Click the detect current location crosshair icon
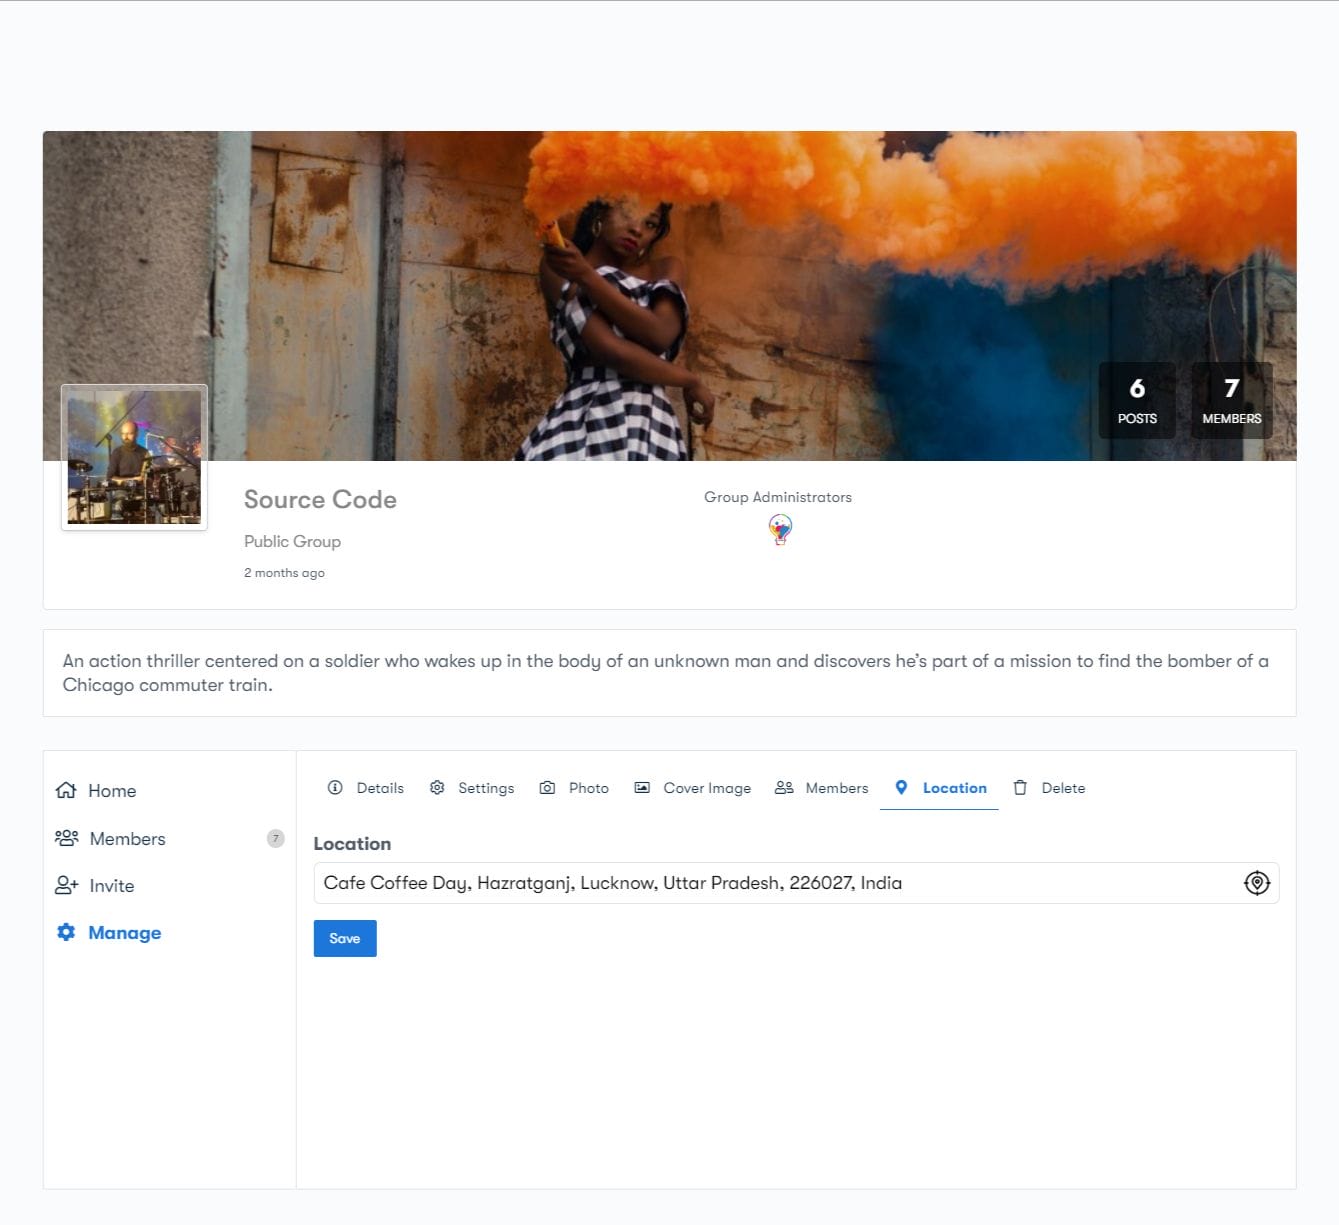 click(x=1256, y=883)
